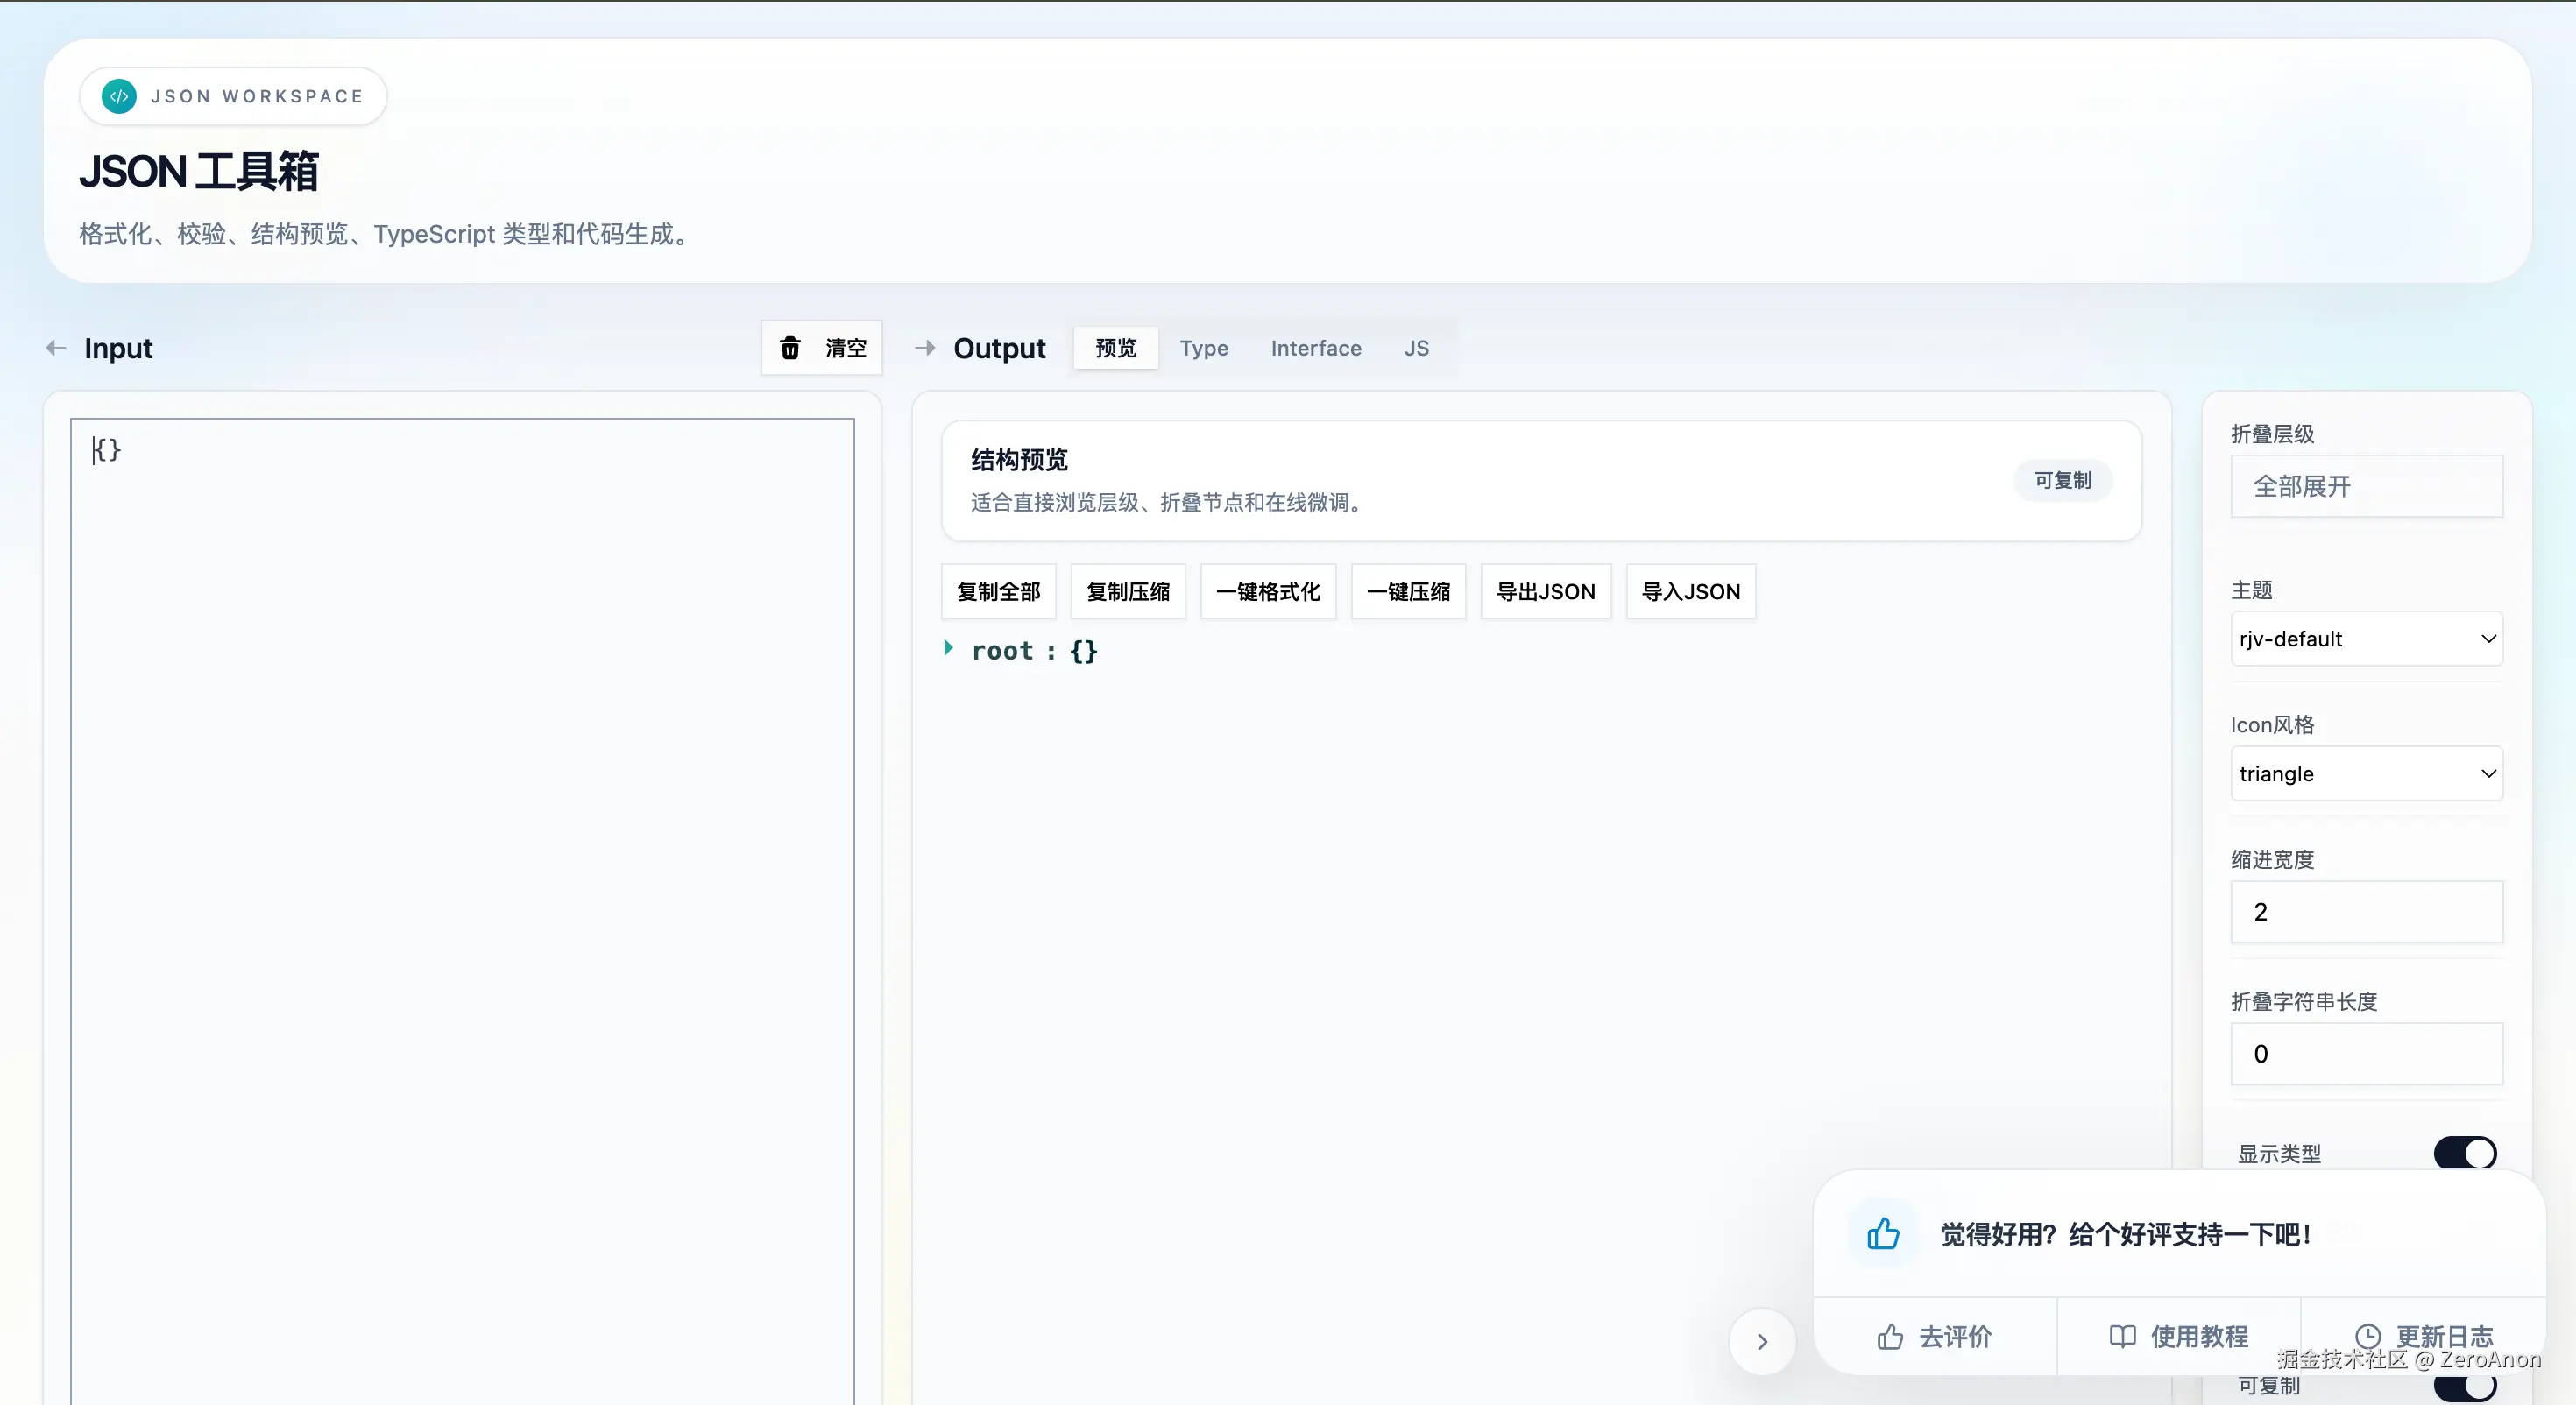Click the left arrow beside Input

[x=56, y=348]
